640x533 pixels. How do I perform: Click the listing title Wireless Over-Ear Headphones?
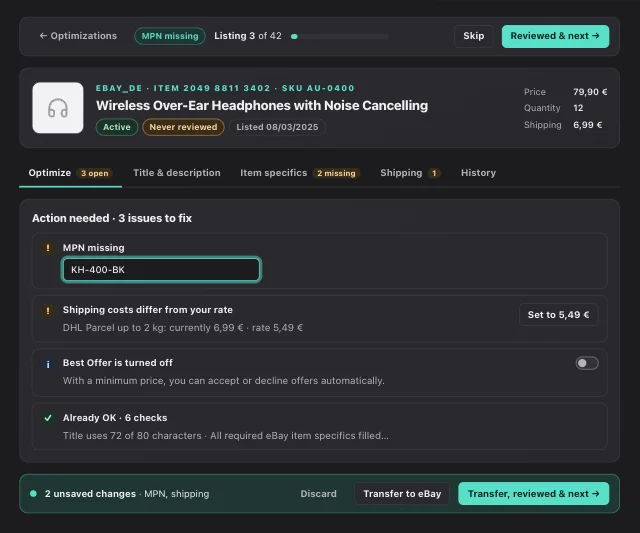pyautogui.click(x=262, y=106)
